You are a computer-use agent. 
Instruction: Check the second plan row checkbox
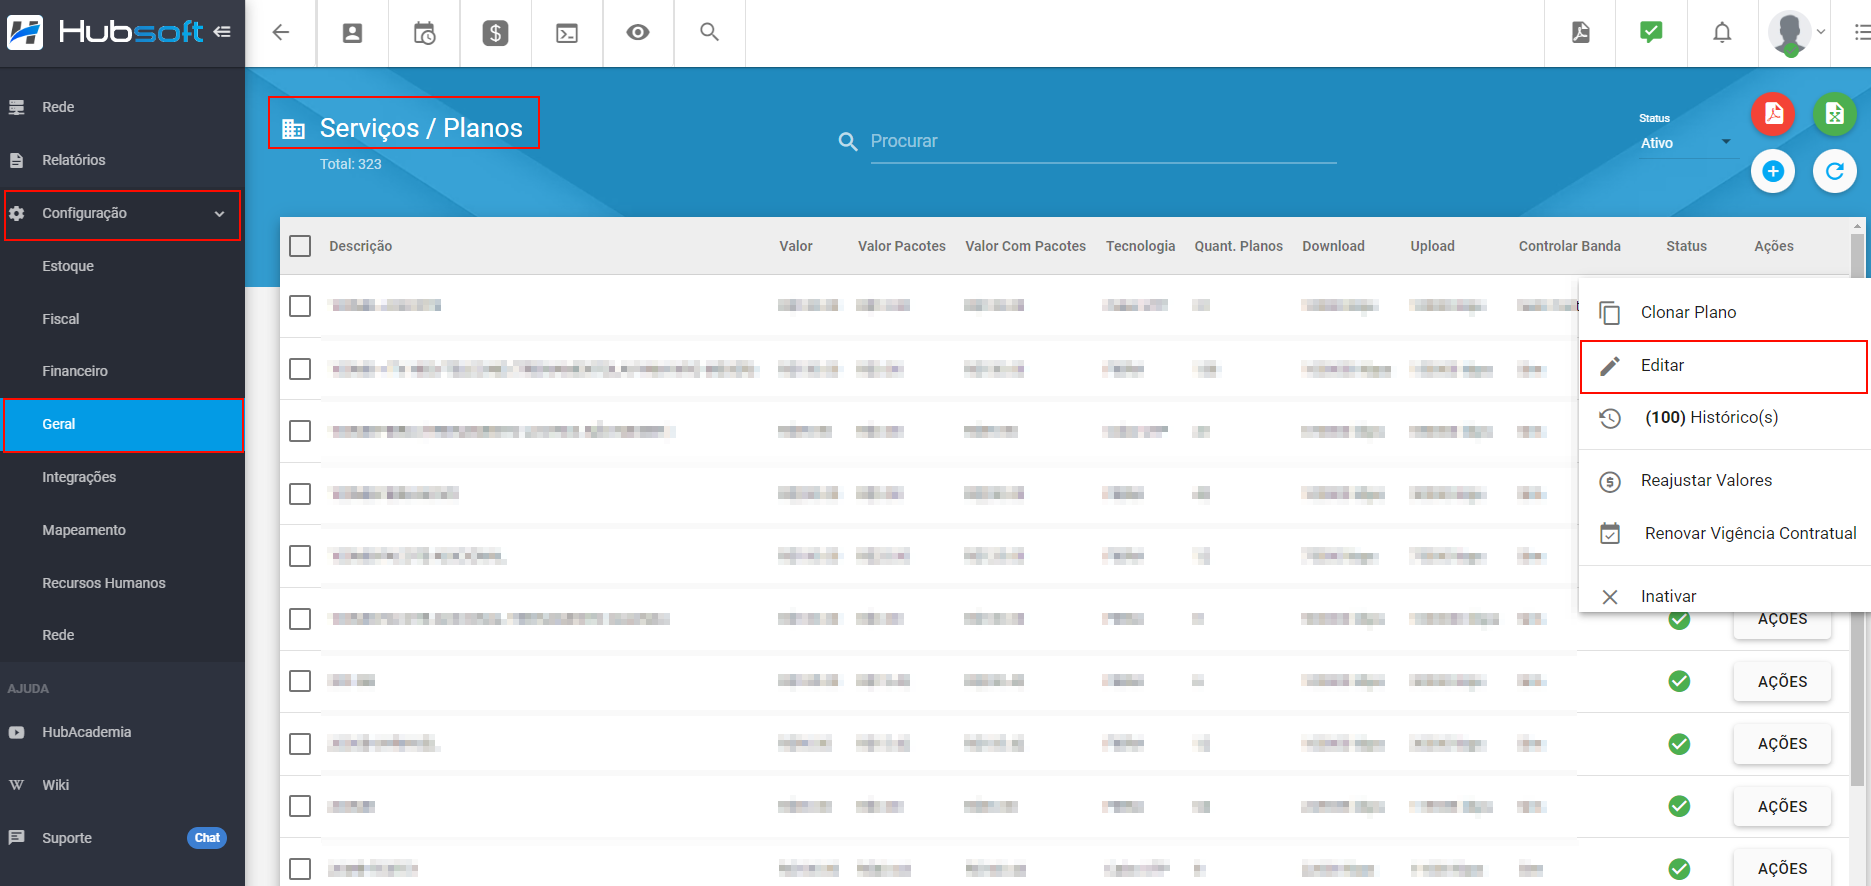point(300,369)
